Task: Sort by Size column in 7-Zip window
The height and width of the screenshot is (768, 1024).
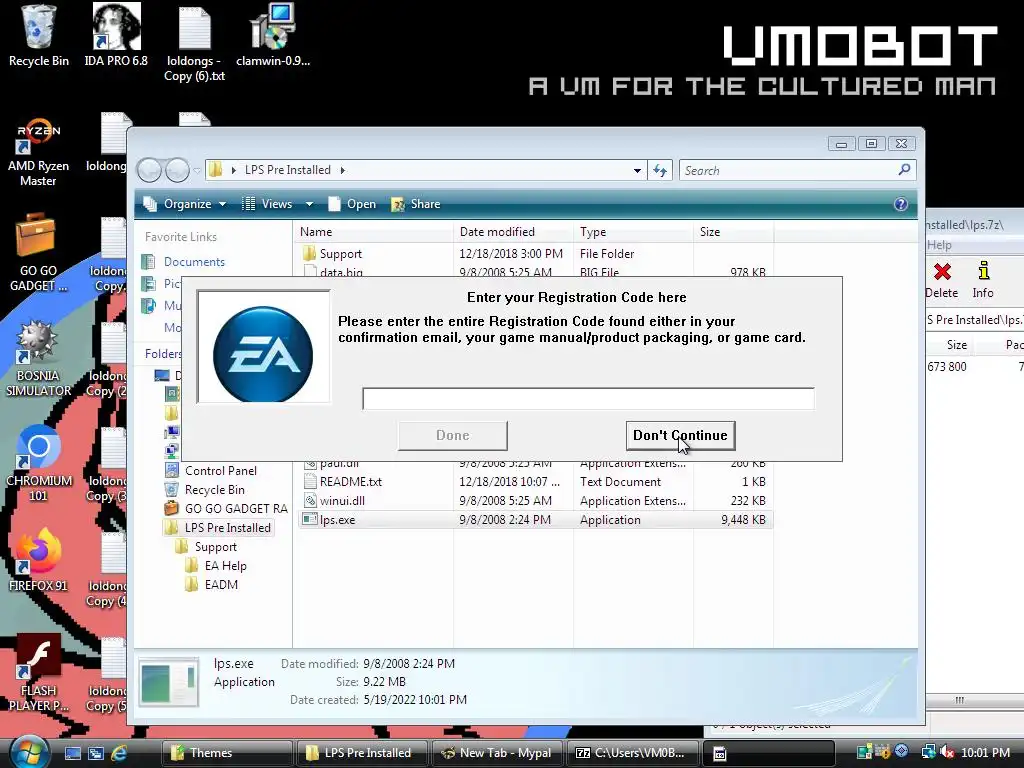Action: pos(957,345)
